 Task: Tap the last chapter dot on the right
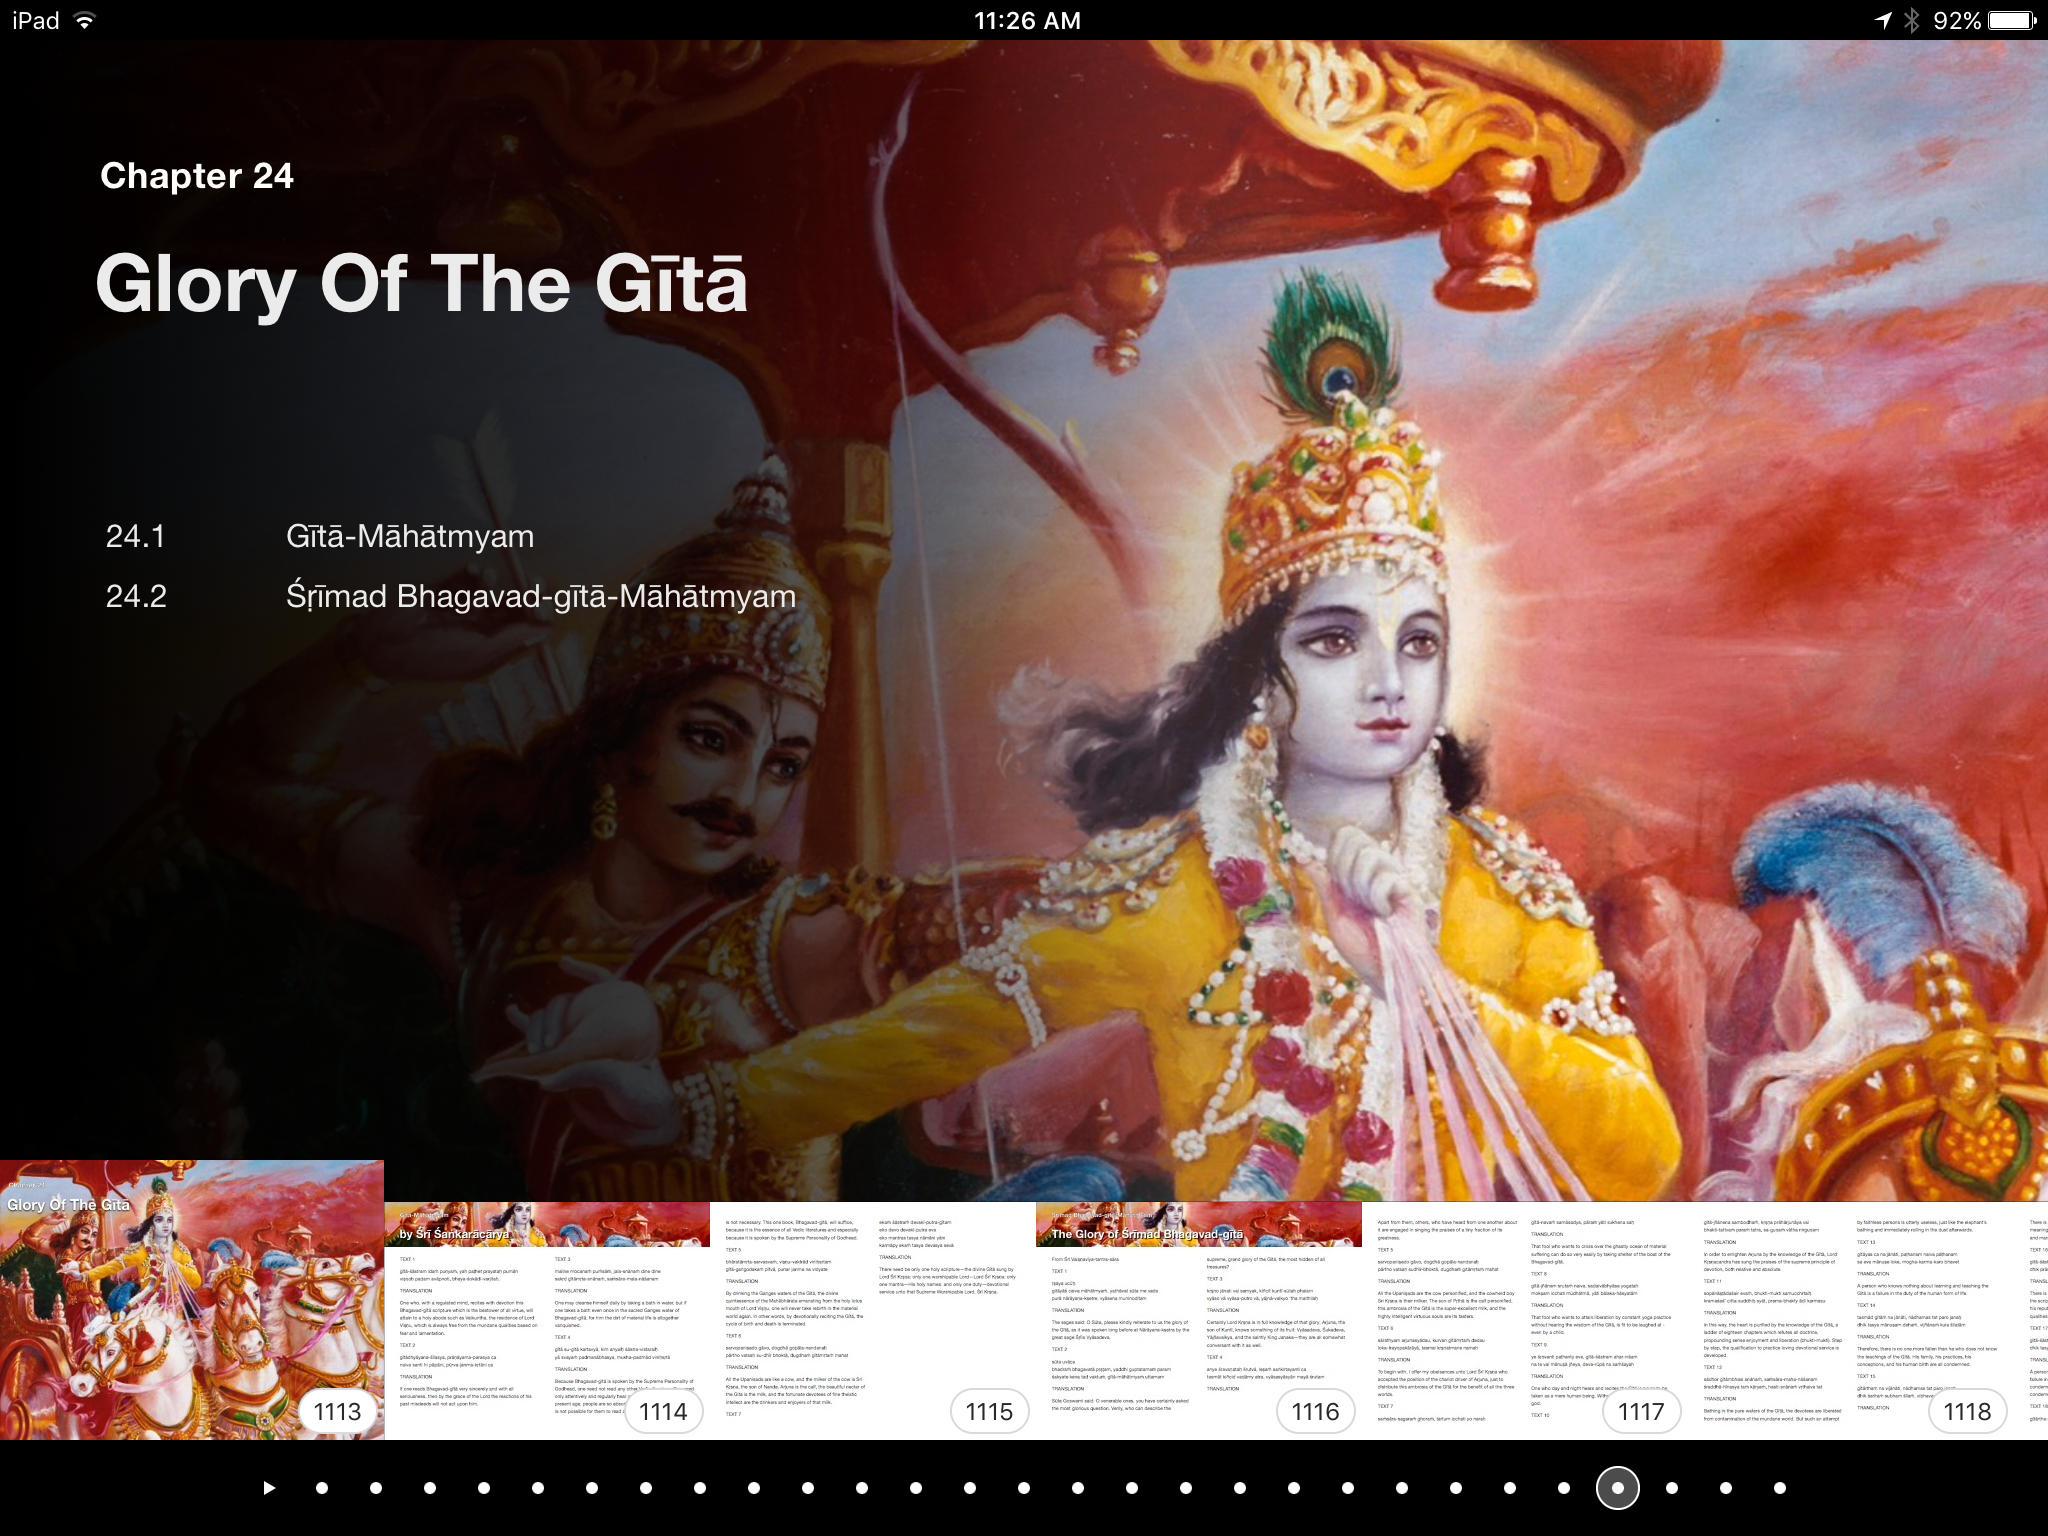[1780, 1488]
